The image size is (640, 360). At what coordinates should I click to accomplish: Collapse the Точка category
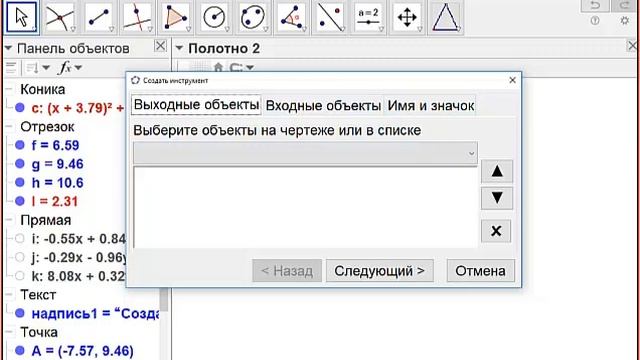[8, 332]
